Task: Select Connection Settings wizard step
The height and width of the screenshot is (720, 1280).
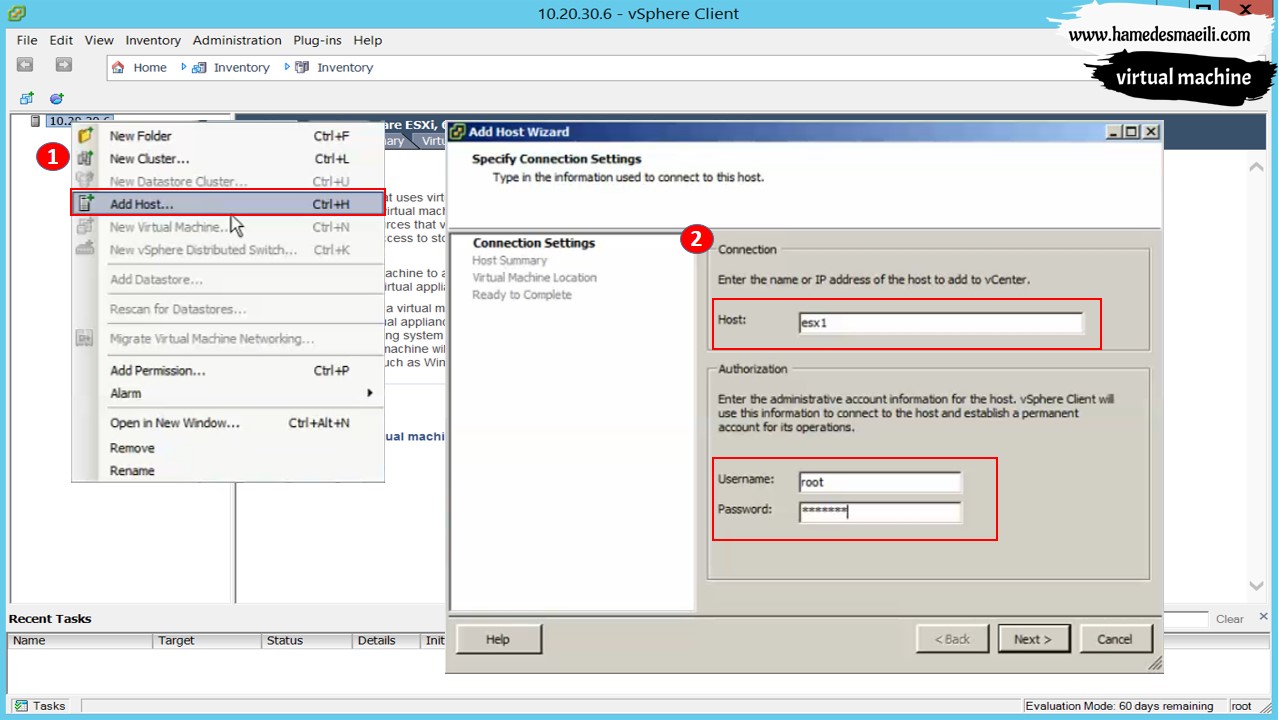Action: 533,243
